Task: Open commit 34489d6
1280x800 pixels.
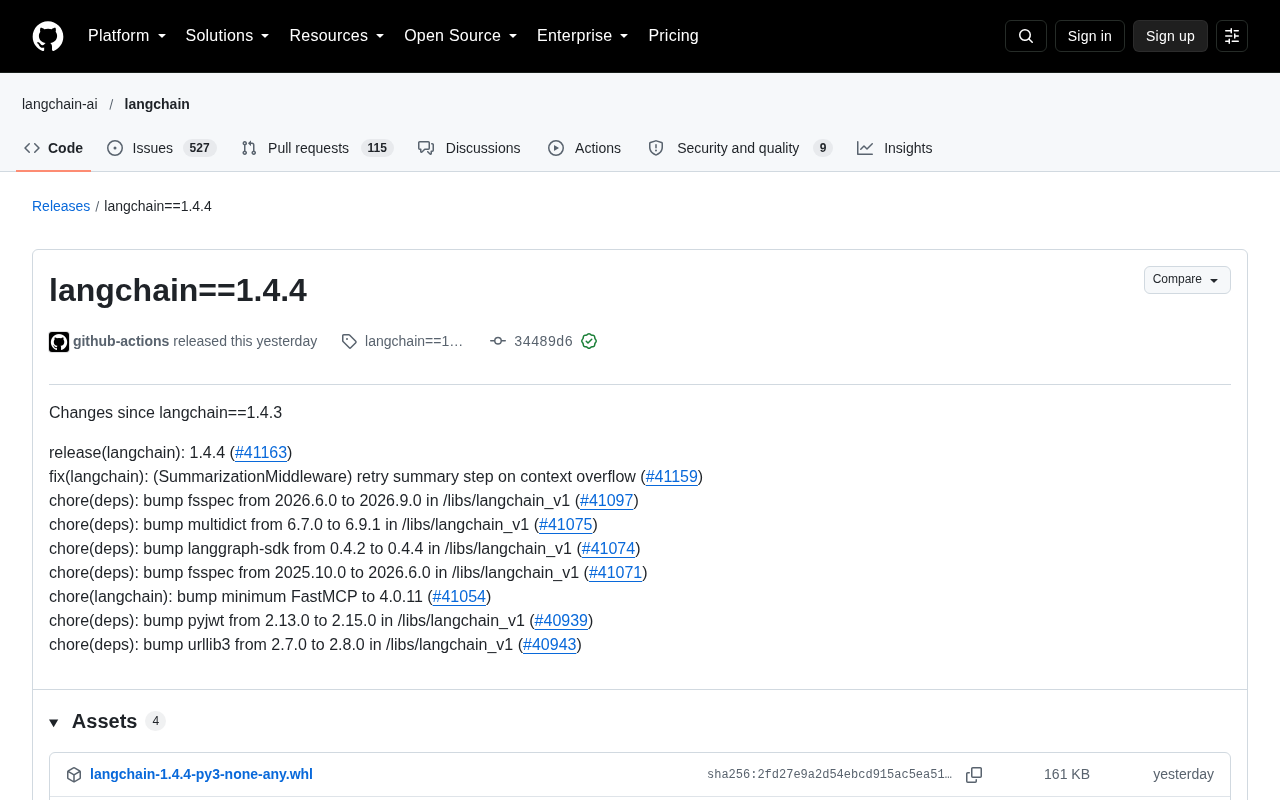Action: [543, 341]
